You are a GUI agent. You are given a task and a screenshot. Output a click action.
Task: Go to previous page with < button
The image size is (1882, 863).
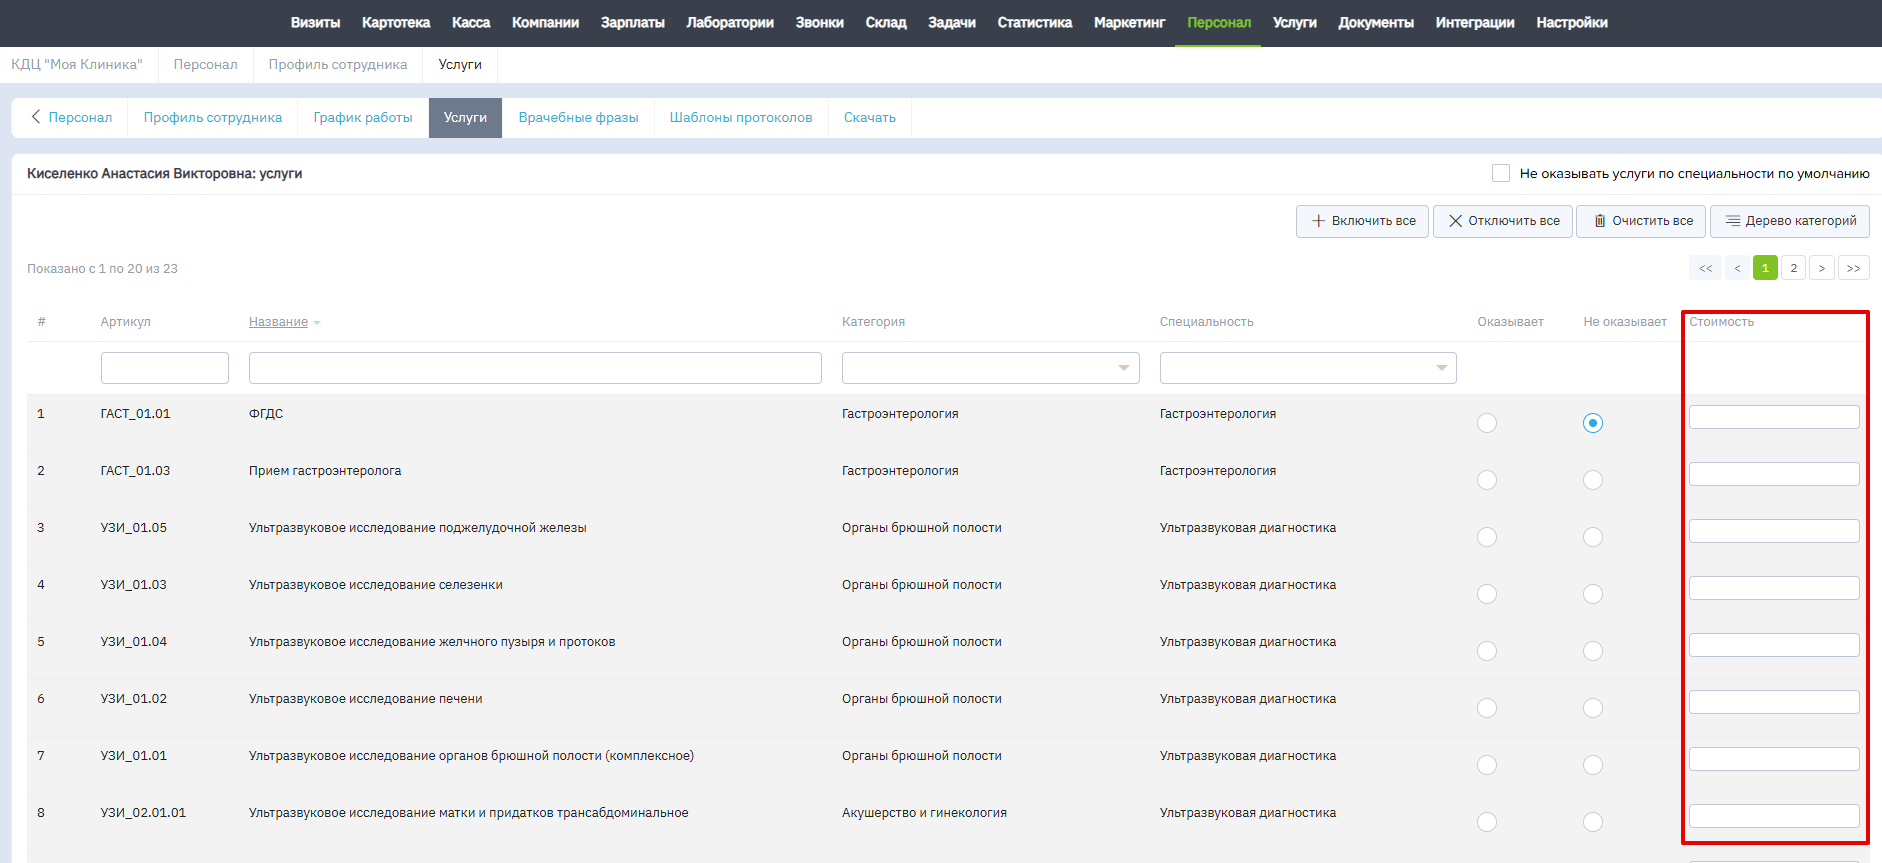pyautogui.click(x=1738, y=268)
